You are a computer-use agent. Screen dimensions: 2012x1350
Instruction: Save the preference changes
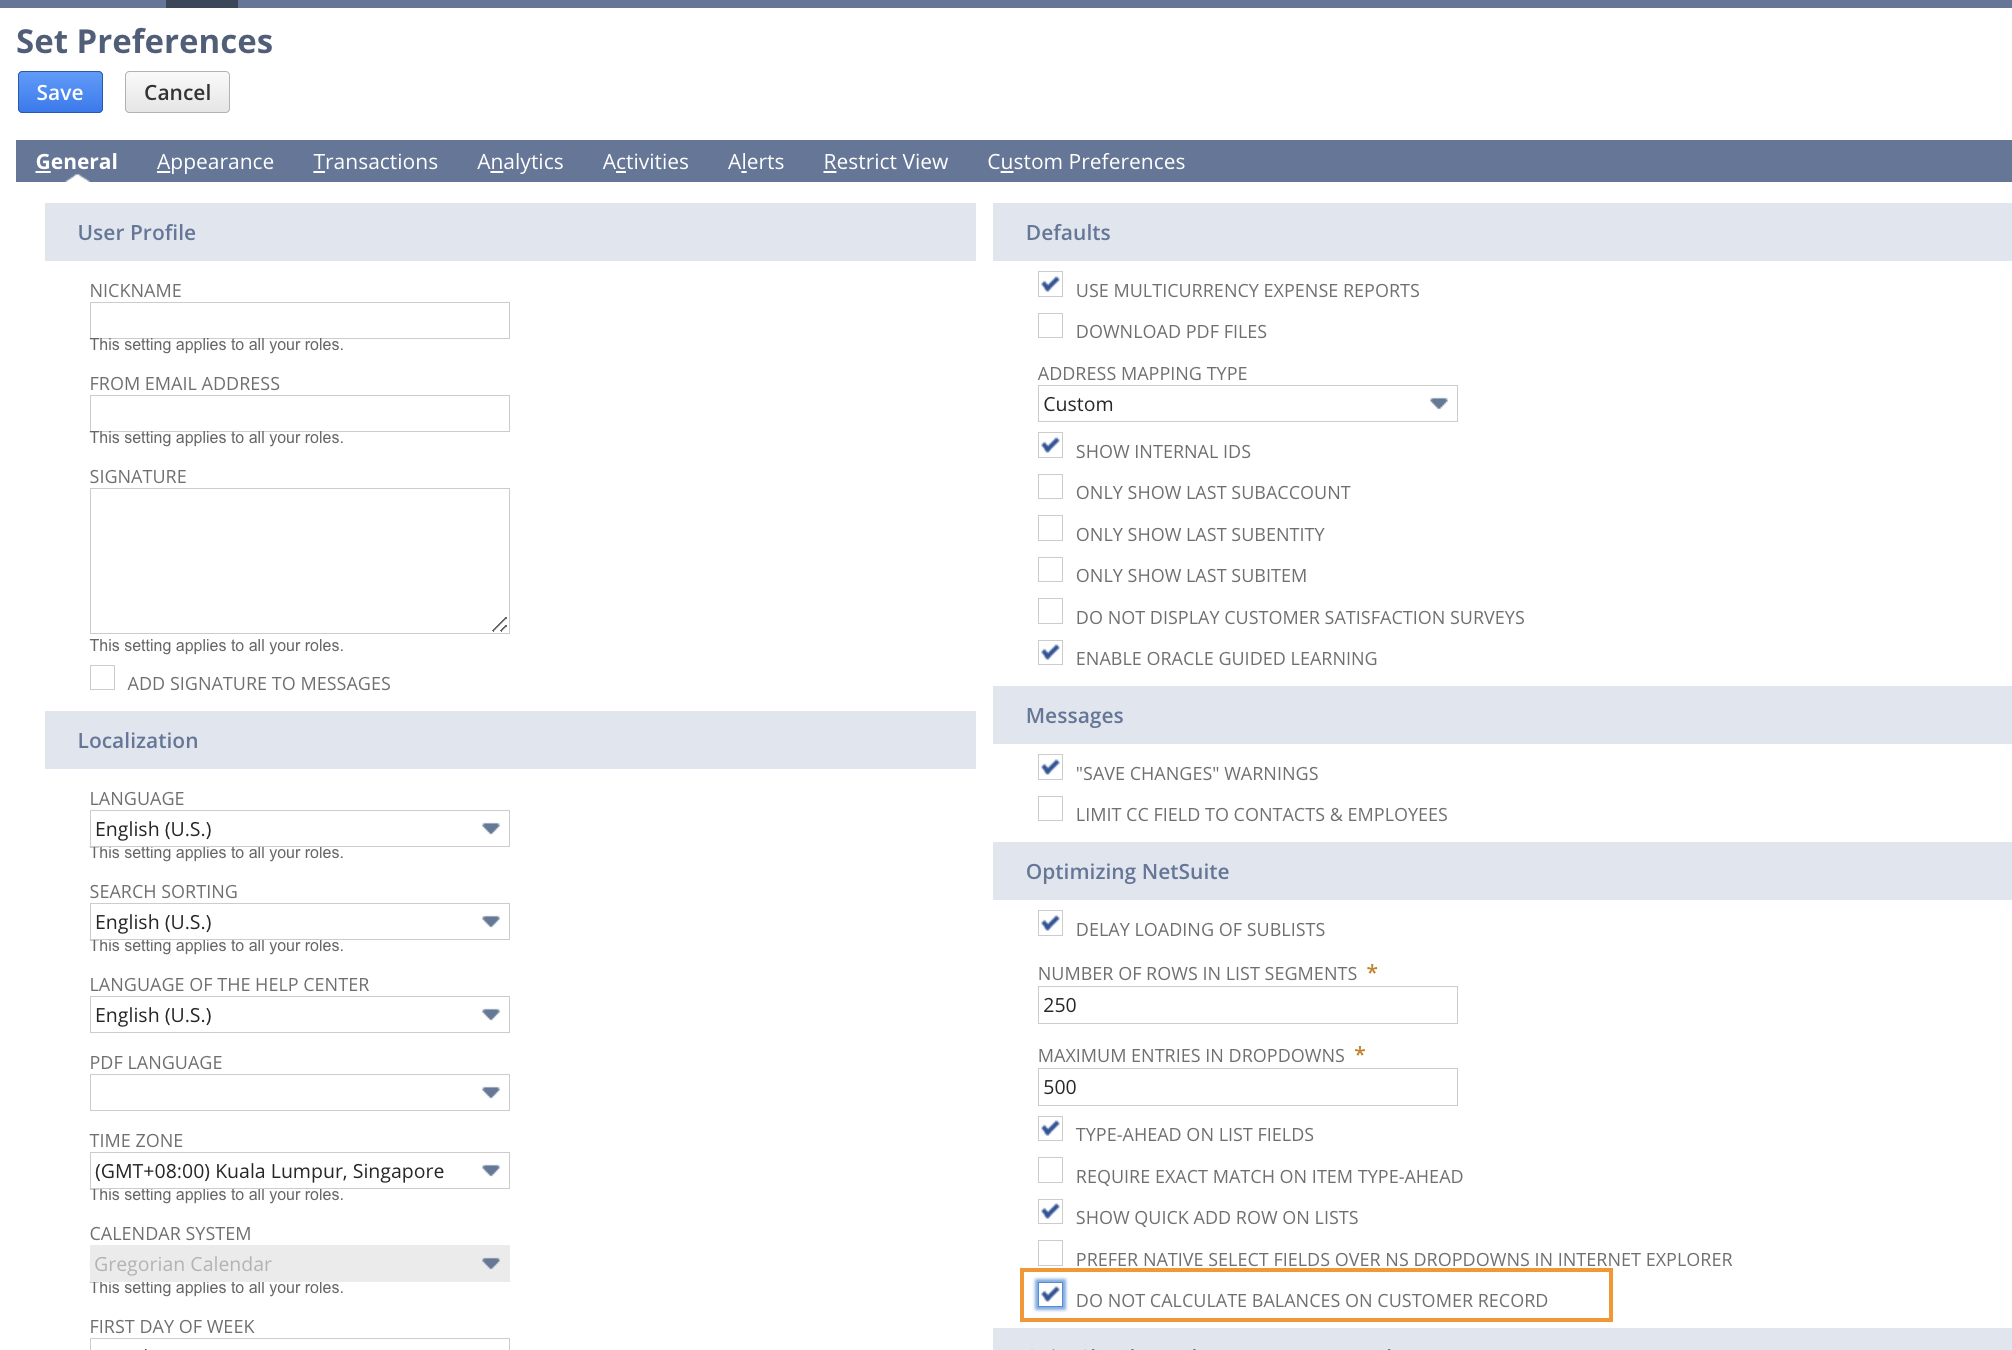tap(59, 91)
